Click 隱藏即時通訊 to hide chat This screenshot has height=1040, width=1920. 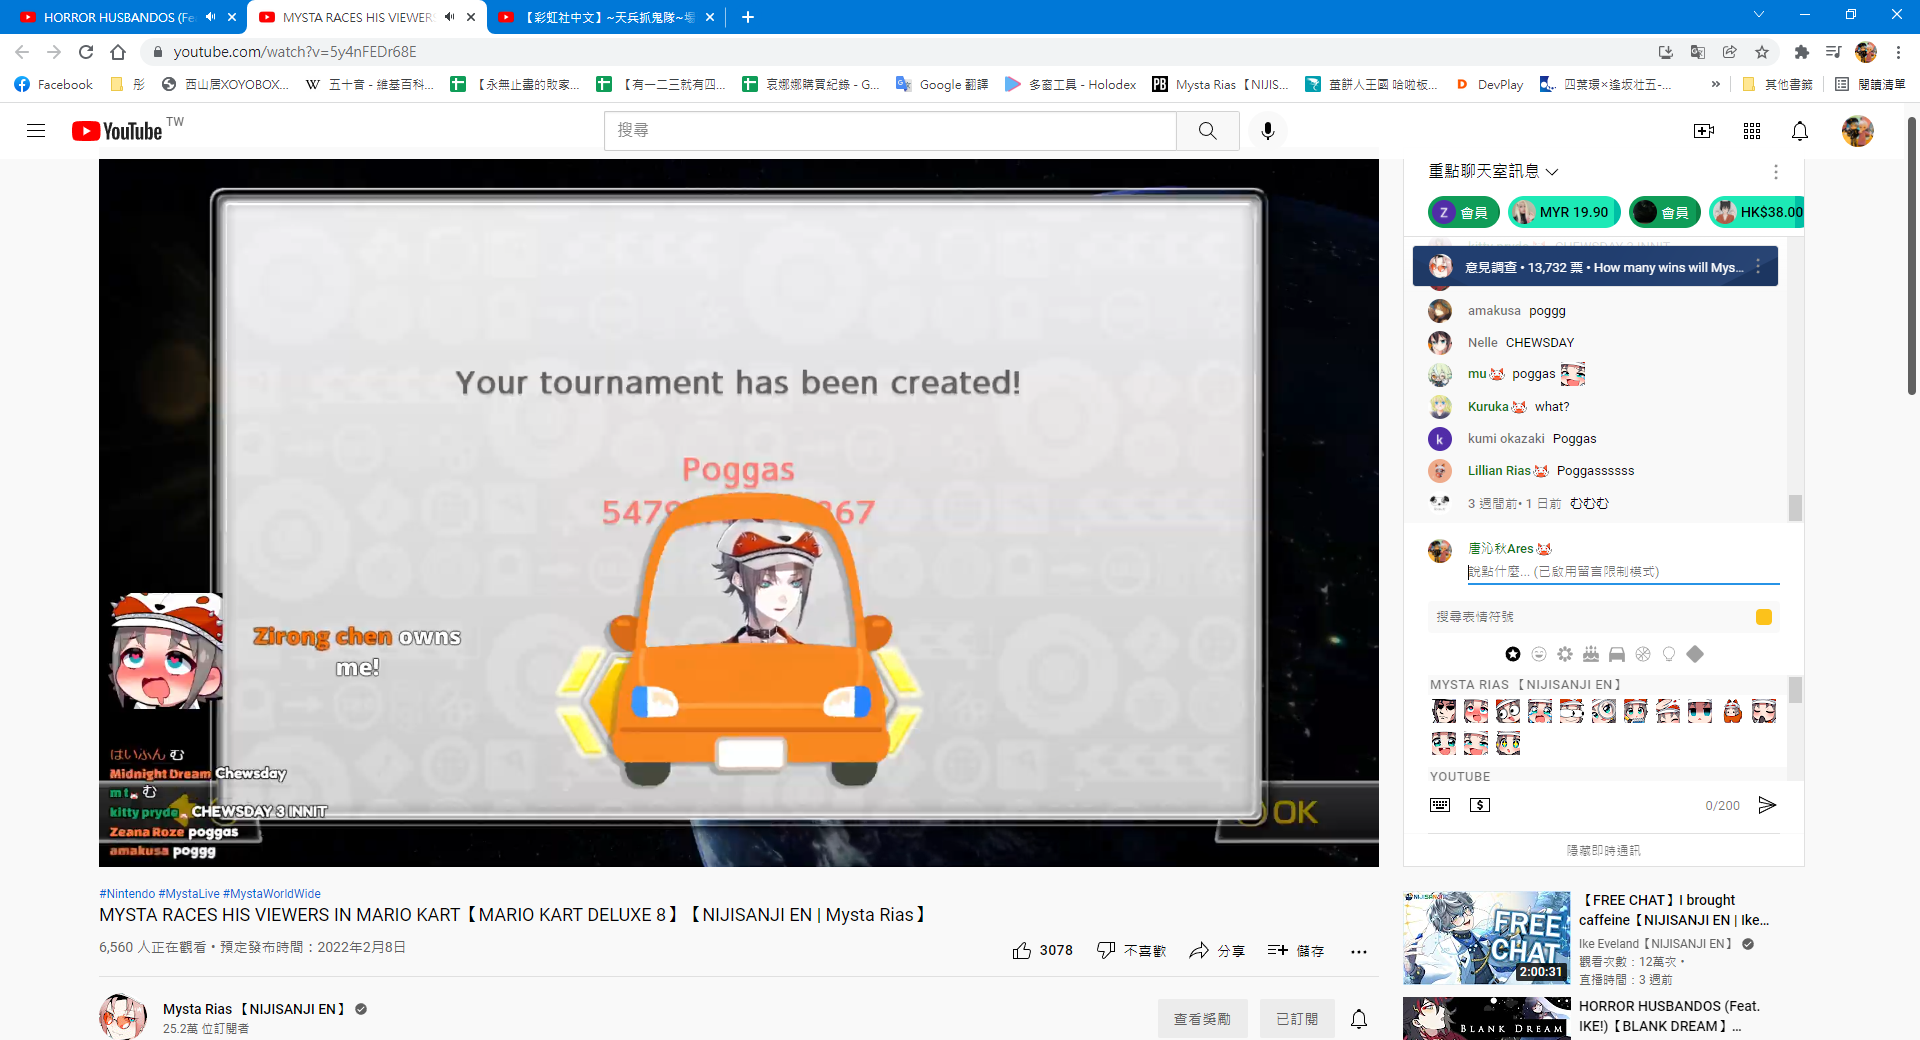coord(1604,850)
